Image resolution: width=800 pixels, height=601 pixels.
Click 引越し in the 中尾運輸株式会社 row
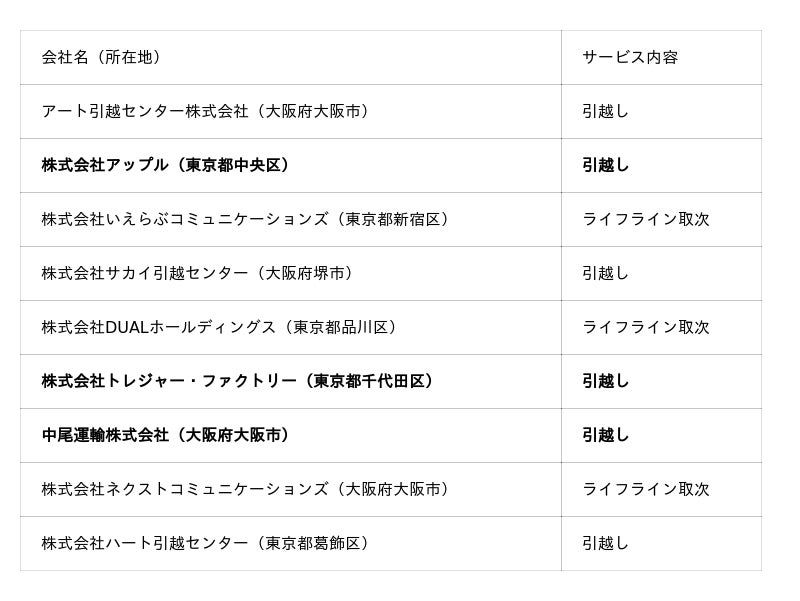[605, 436]
